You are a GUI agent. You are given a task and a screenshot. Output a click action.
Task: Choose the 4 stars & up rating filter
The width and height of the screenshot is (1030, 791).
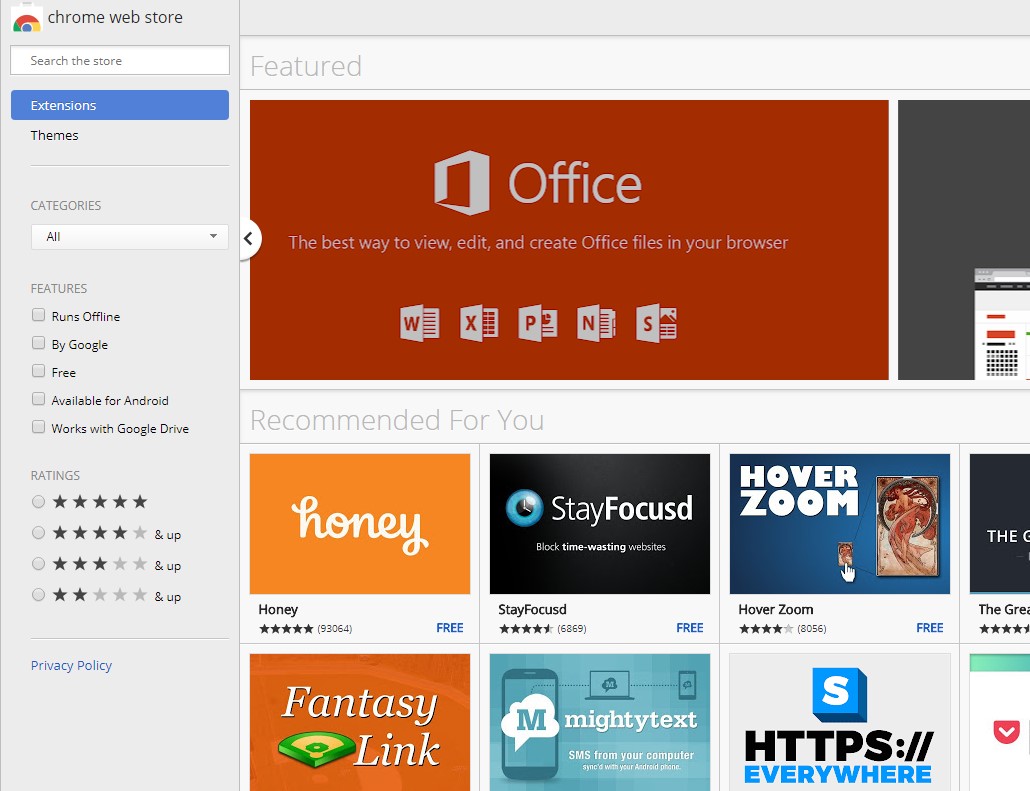point(39,533)
